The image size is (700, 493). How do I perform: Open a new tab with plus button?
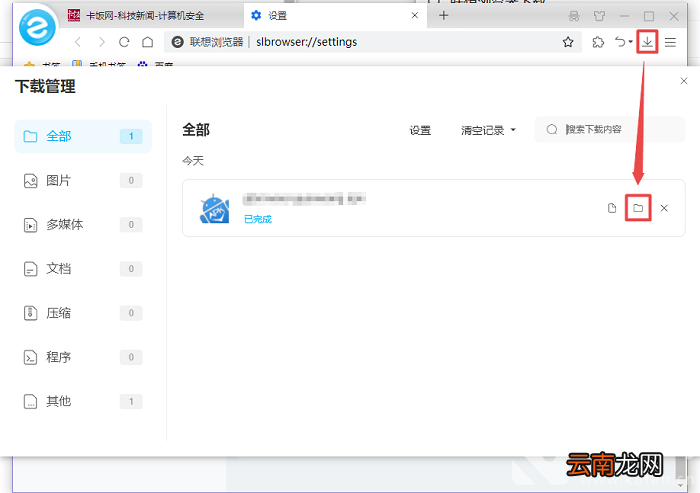[443, 16]
